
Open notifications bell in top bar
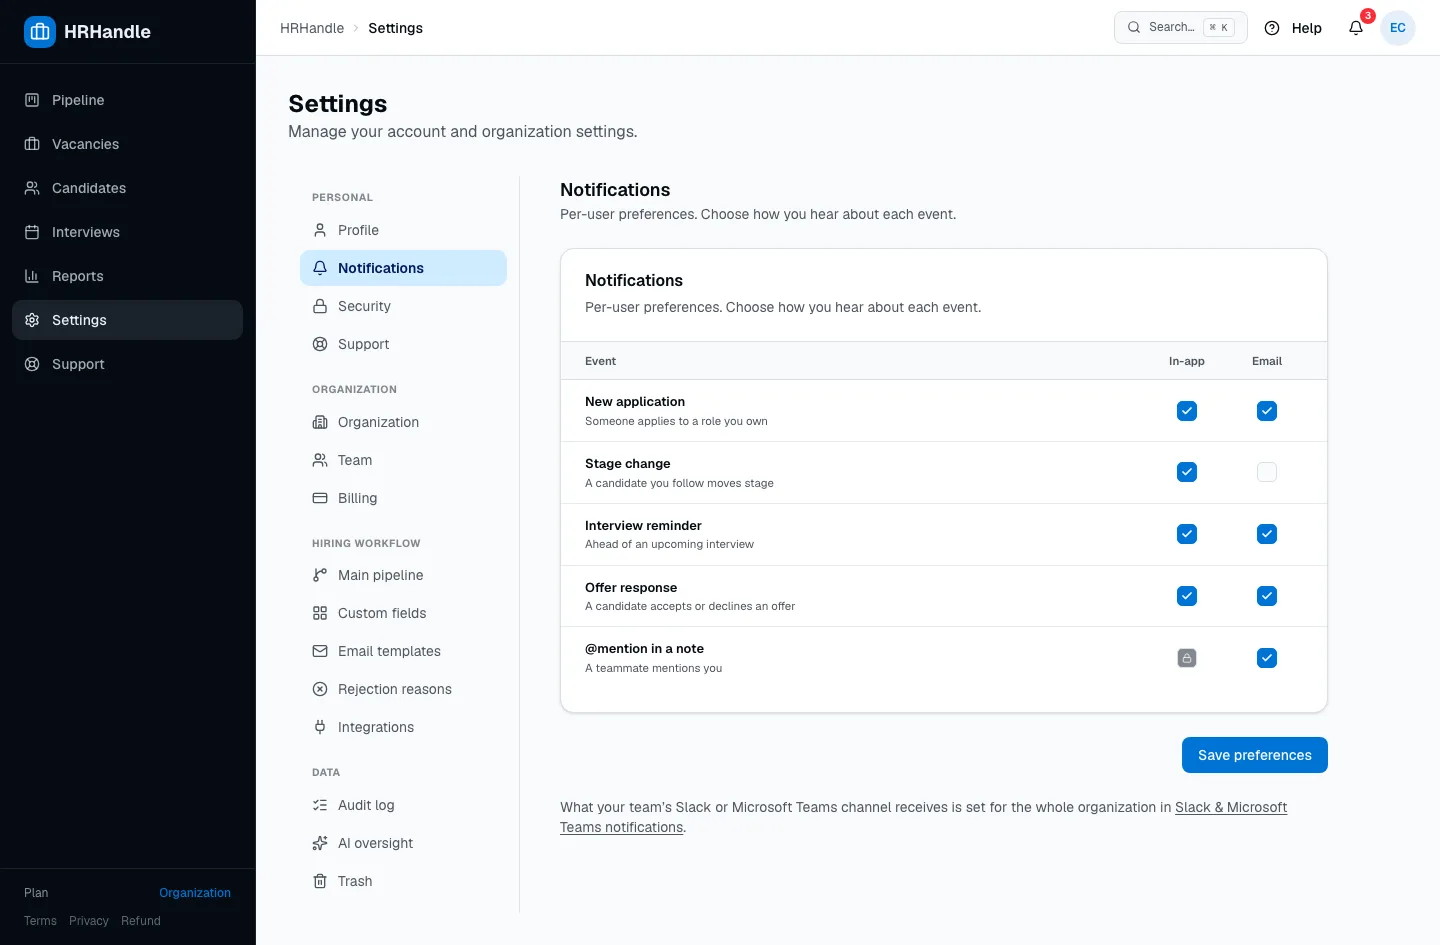[x=1356, y=28]
